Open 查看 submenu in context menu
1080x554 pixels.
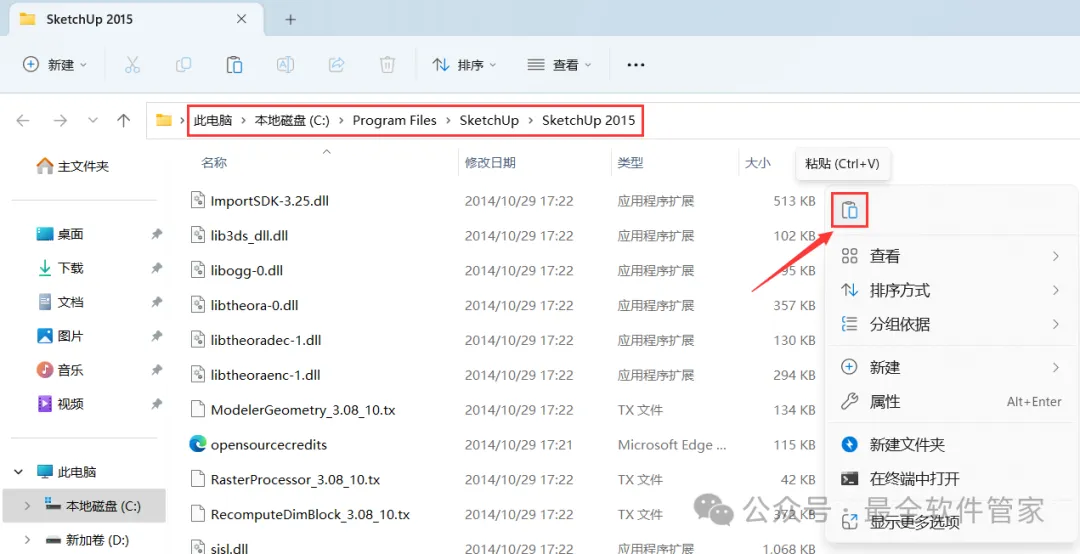[x=951, y=256]
